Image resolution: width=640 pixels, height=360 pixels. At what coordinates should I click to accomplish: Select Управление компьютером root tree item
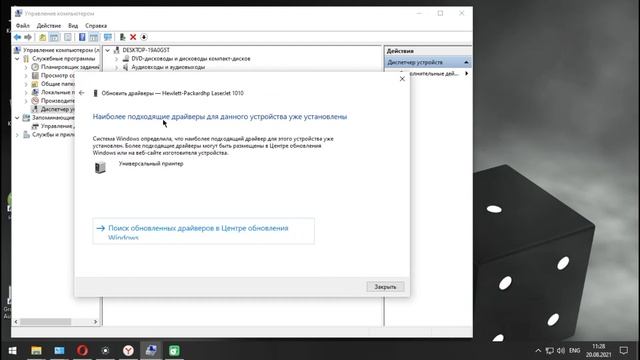coord(60,50)
